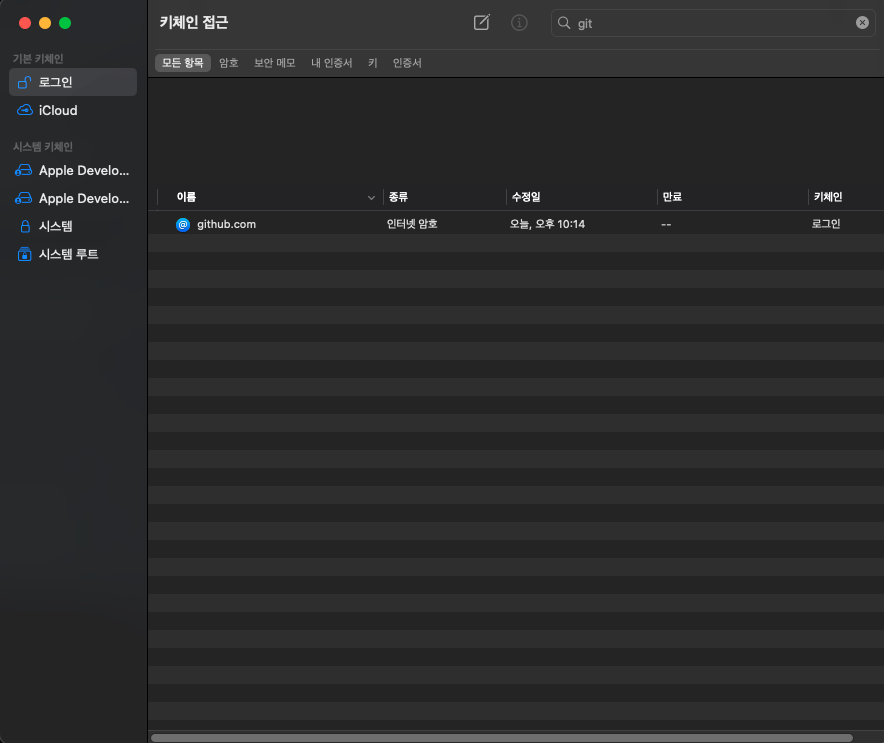Viewport: 884px width, 743px height.
Task: Click the 시스템 keychain lock icon
Action: click(x=25, y=227)
